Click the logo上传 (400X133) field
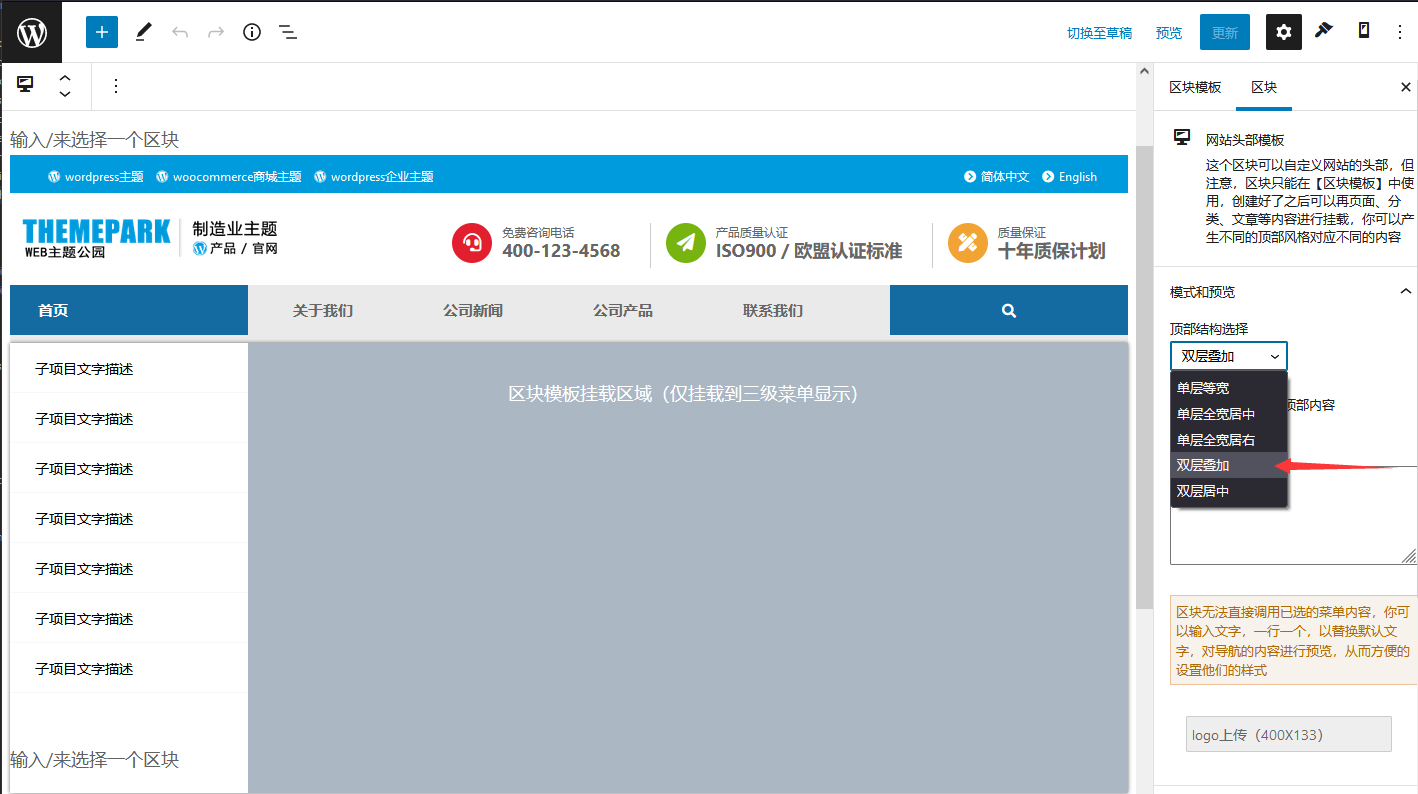This screenshot has height=794, width=1418. click(1288, 733)
